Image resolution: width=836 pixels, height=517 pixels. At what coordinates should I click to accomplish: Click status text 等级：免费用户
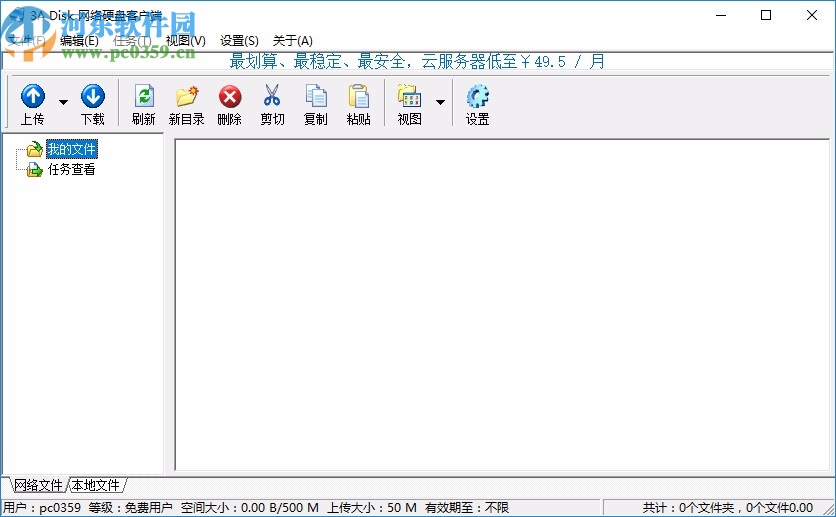130,508
